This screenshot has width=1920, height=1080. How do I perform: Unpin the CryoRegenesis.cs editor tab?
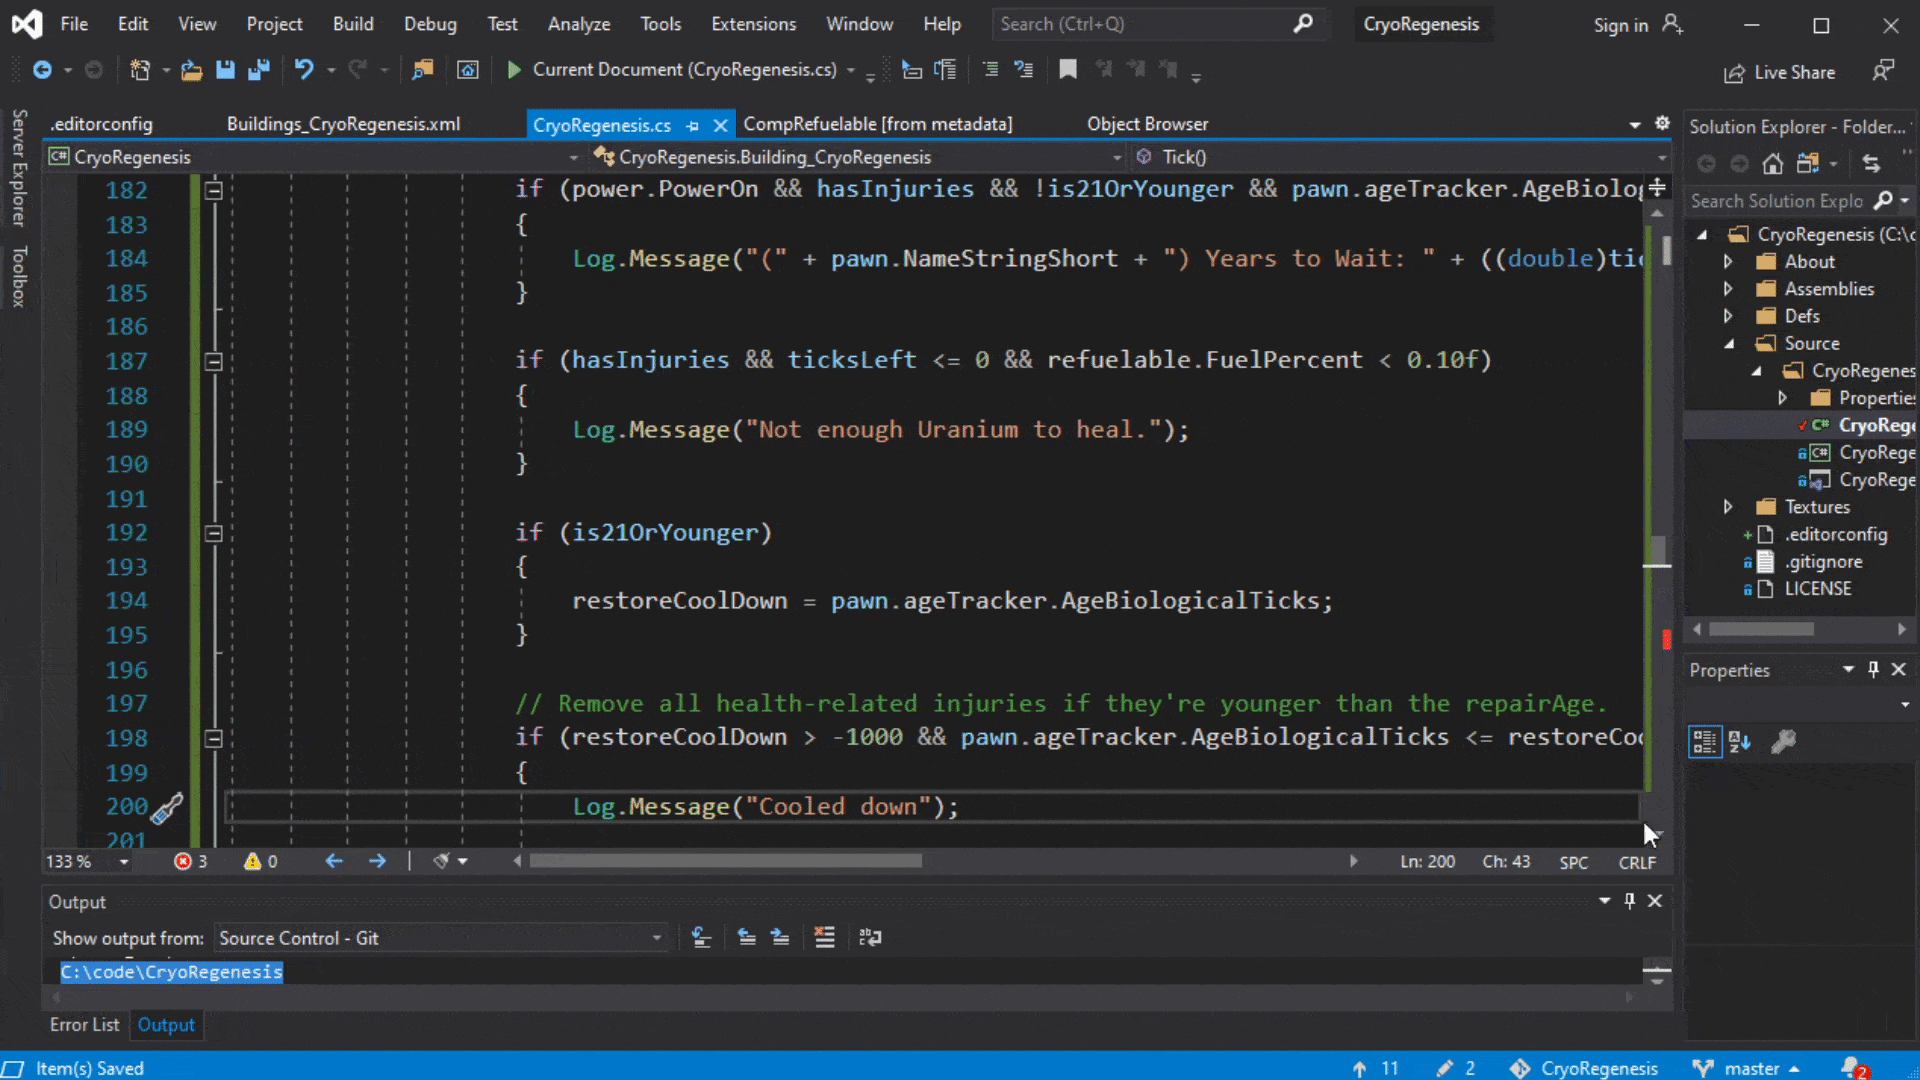click(x=693, y=124)
